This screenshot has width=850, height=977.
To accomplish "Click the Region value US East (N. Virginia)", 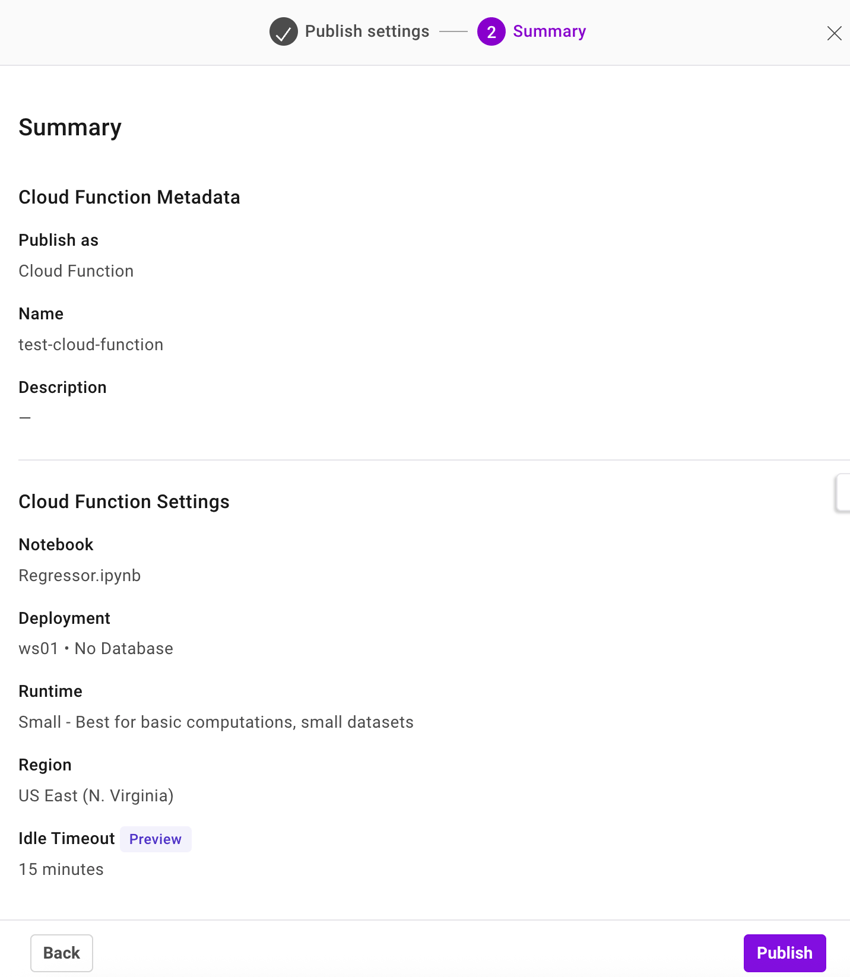I will (x=97, y=795).
